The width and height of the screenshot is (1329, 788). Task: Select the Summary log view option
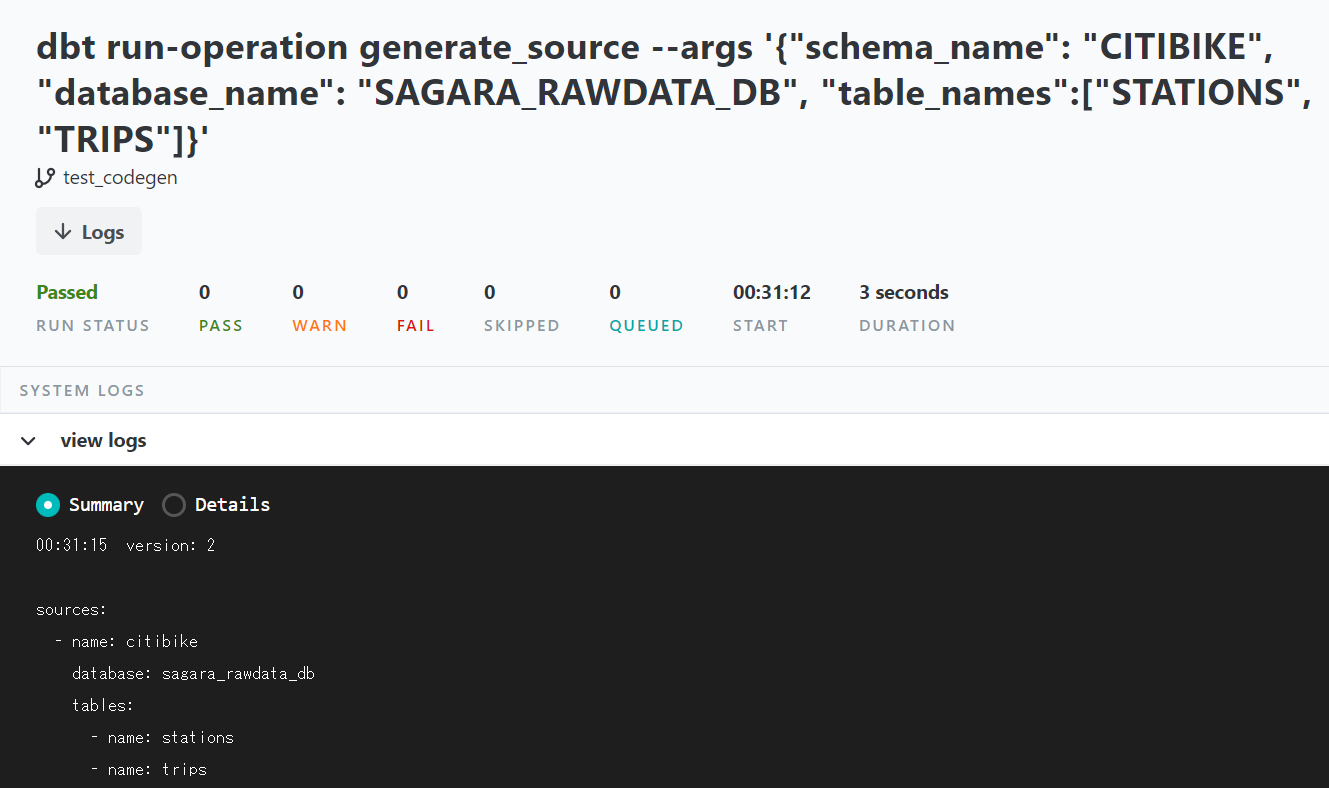[89, 505]
